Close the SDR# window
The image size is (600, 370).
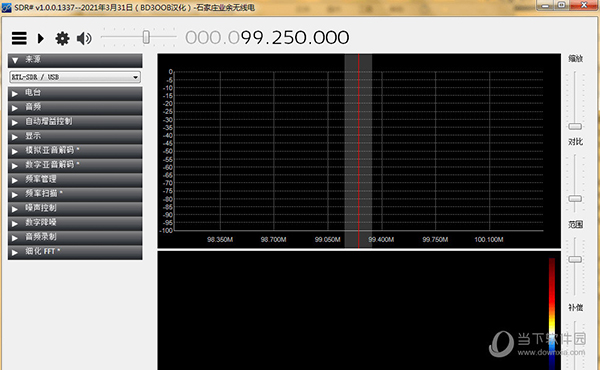coord(584,5)
